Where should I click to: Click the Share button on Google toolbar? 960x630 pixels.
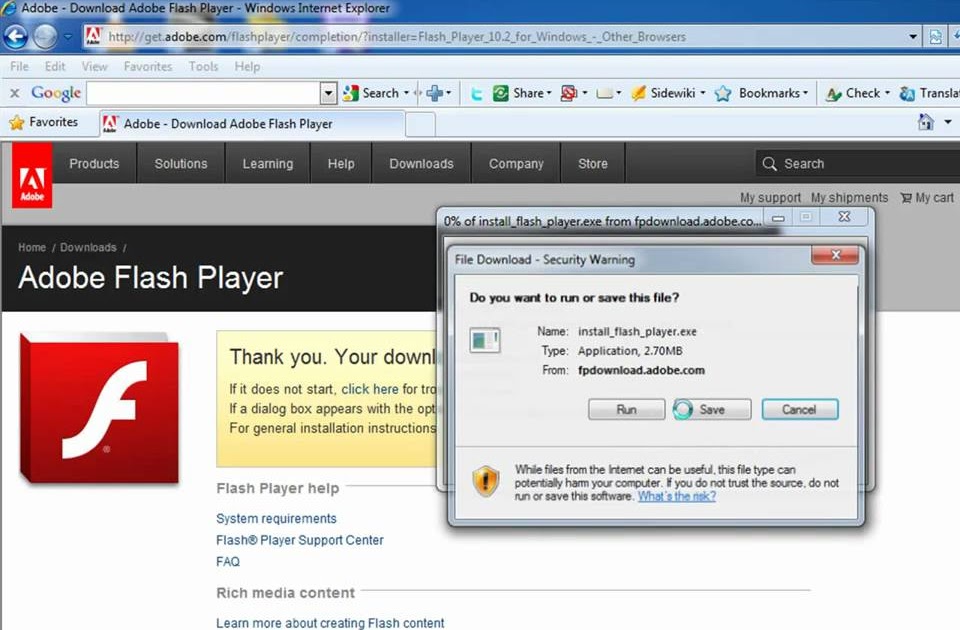click(522, 93)
